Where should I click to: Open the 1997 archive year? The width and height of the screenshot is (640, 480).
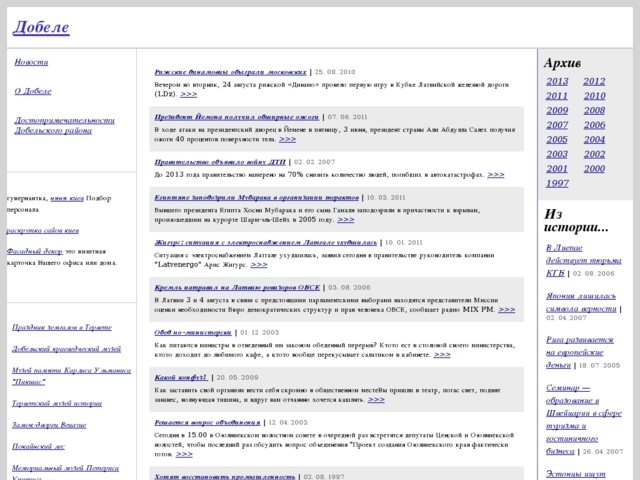(557, 183)
